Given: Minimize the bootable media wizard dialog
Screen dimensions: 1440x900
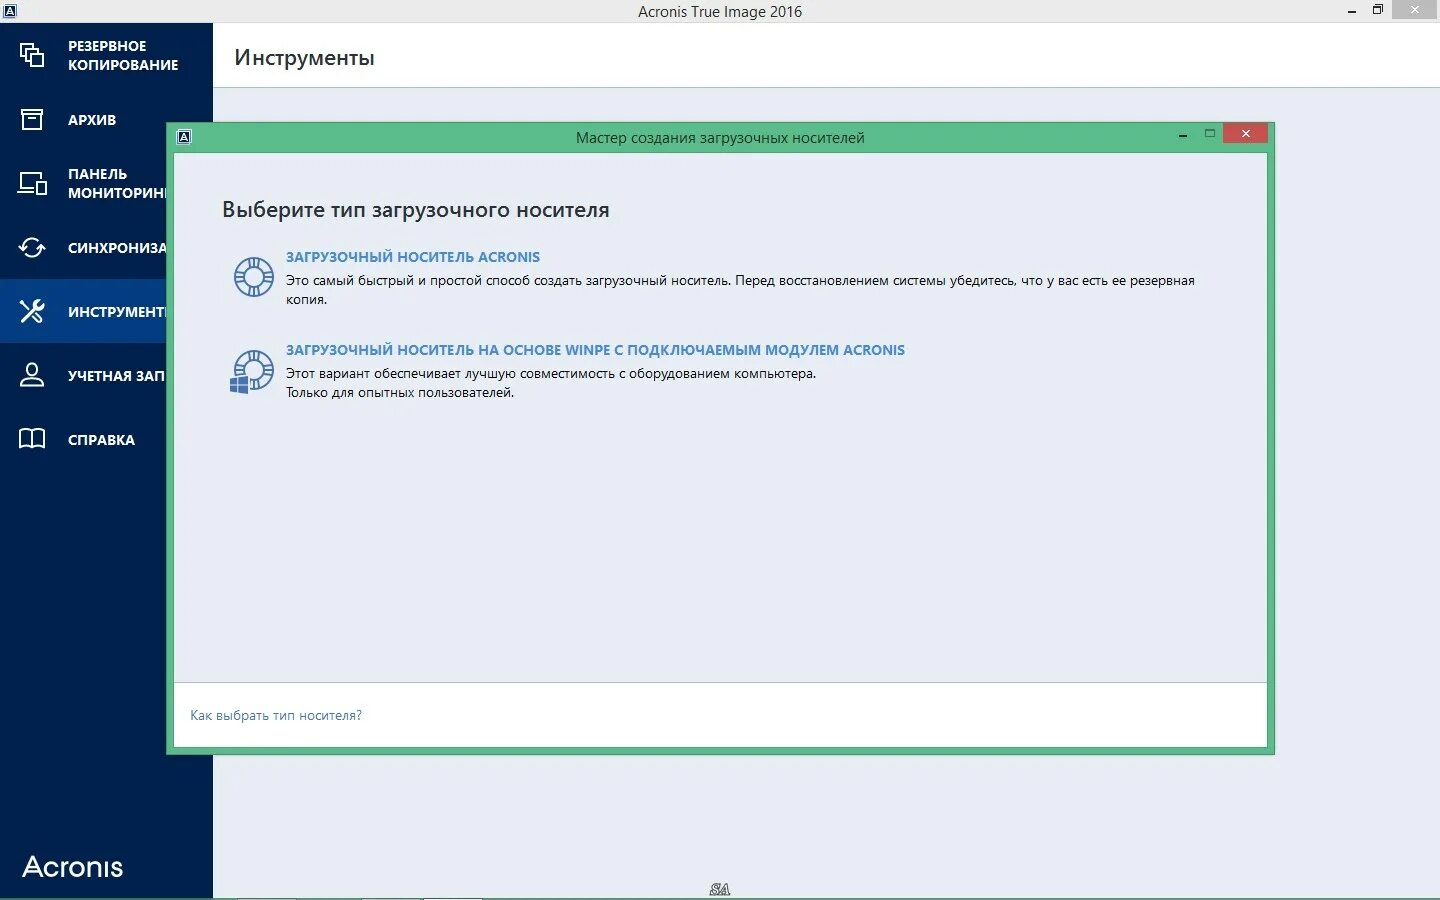Looking at the screenshot, I should coord(1183,134).
